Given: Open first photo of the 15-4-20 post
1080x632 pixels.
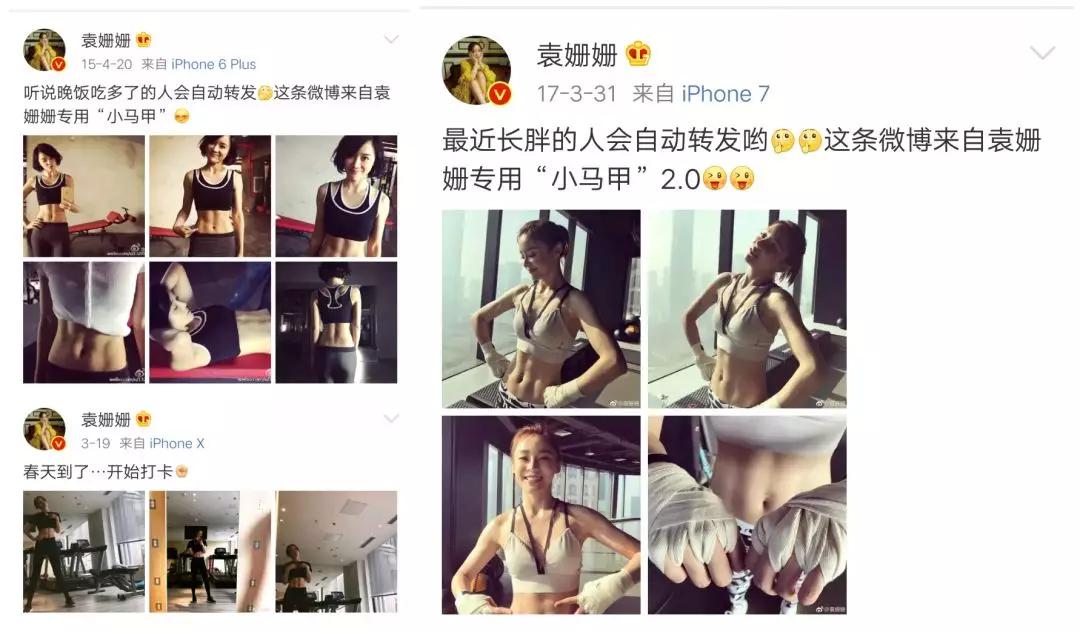Looking at the screenshot, I should pyautogui.click(x=84, y=196).
